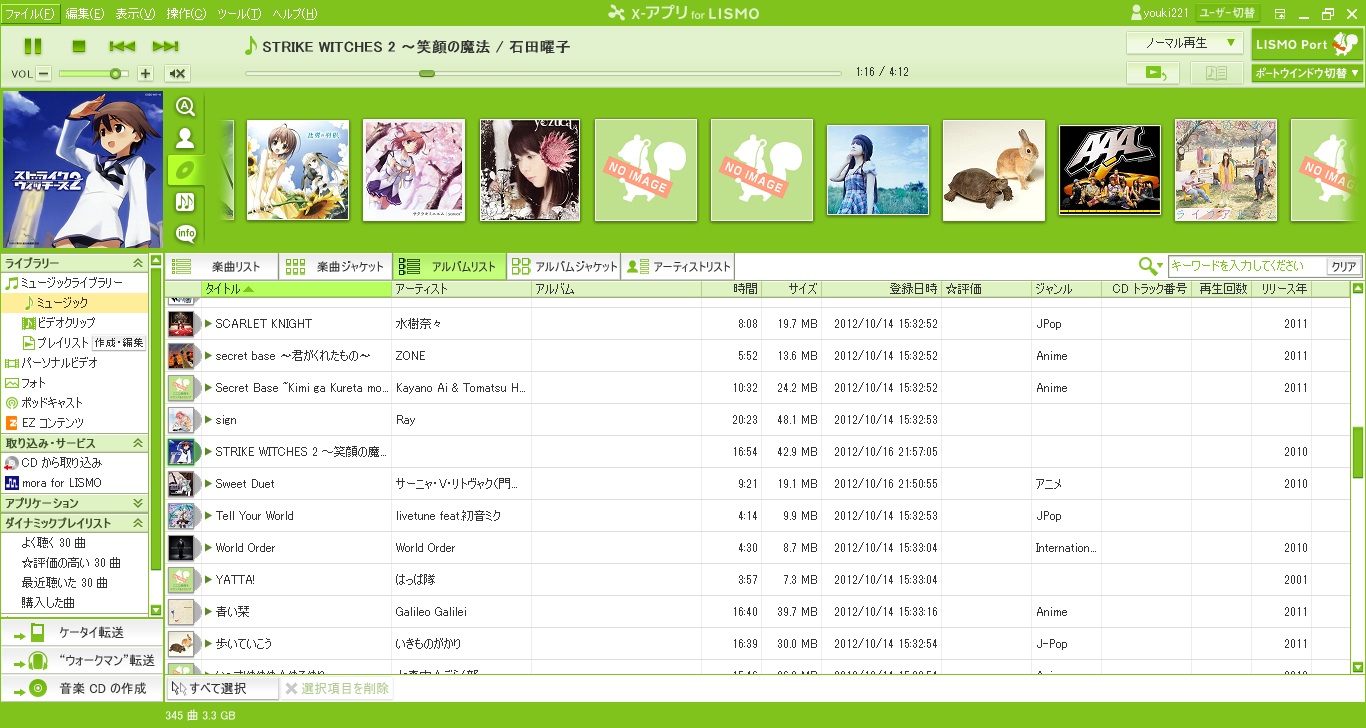Collapse the 取り込み・サービス section
Viewport: 1366px width, 728px height.
point(139,443)
